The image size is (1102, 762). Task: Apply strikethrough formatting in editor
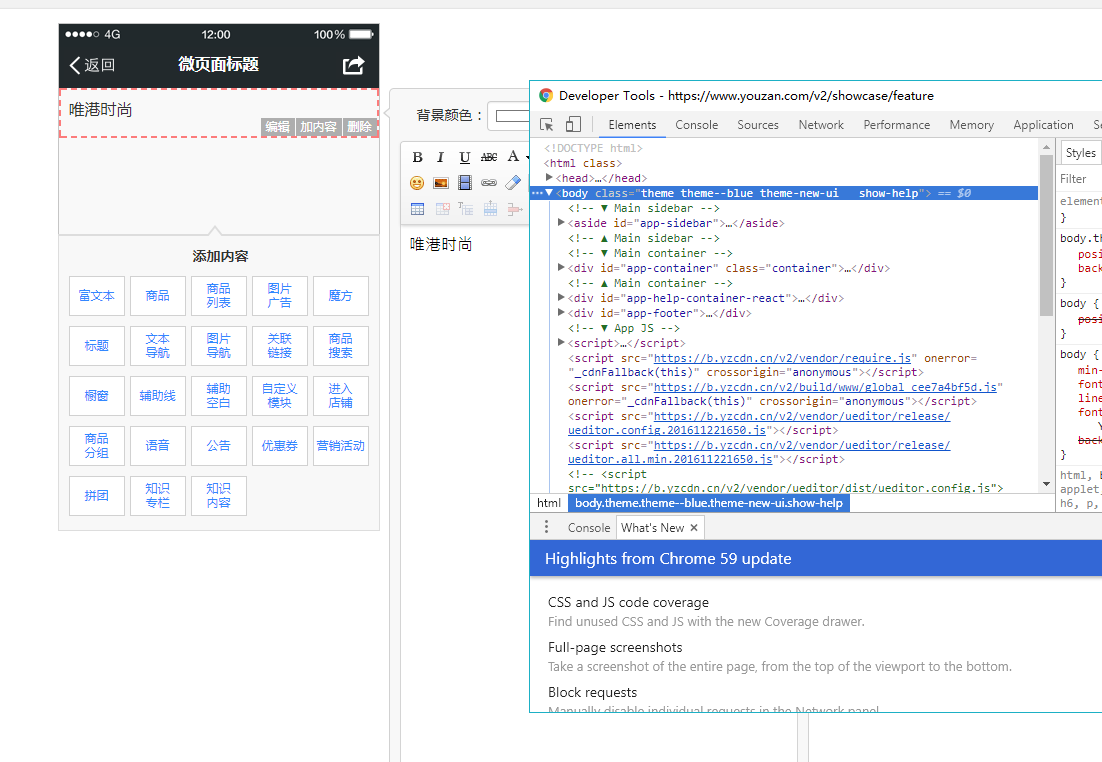pyautogui.click(x=489, y=157)
